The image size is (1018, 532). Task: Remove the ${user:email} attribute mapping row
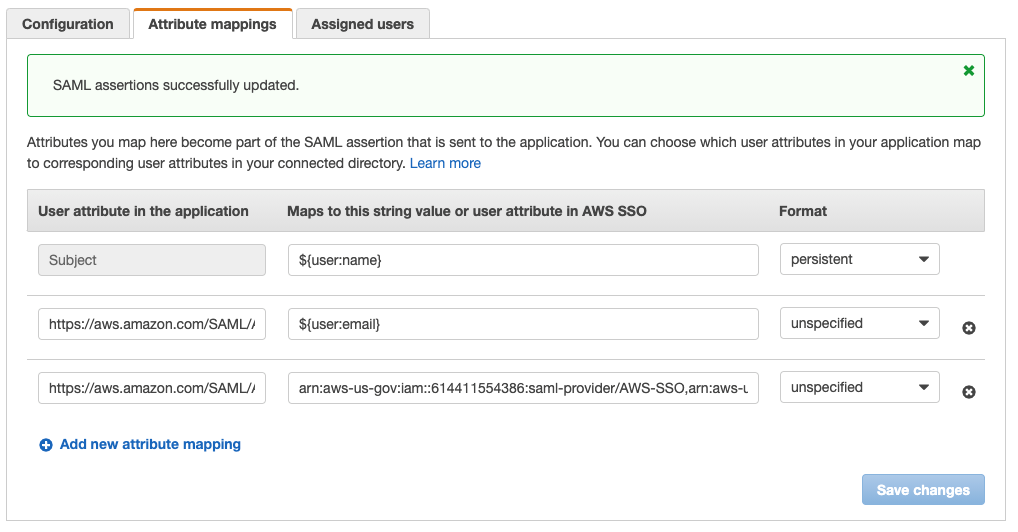[x=968, y=328]
